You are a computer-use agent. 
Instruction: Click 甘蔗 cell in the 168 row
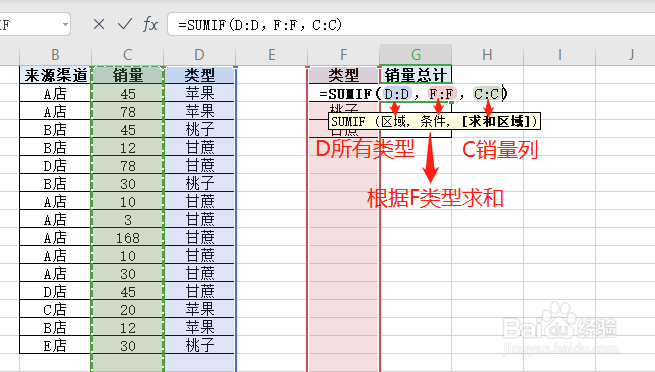point(200,238)
